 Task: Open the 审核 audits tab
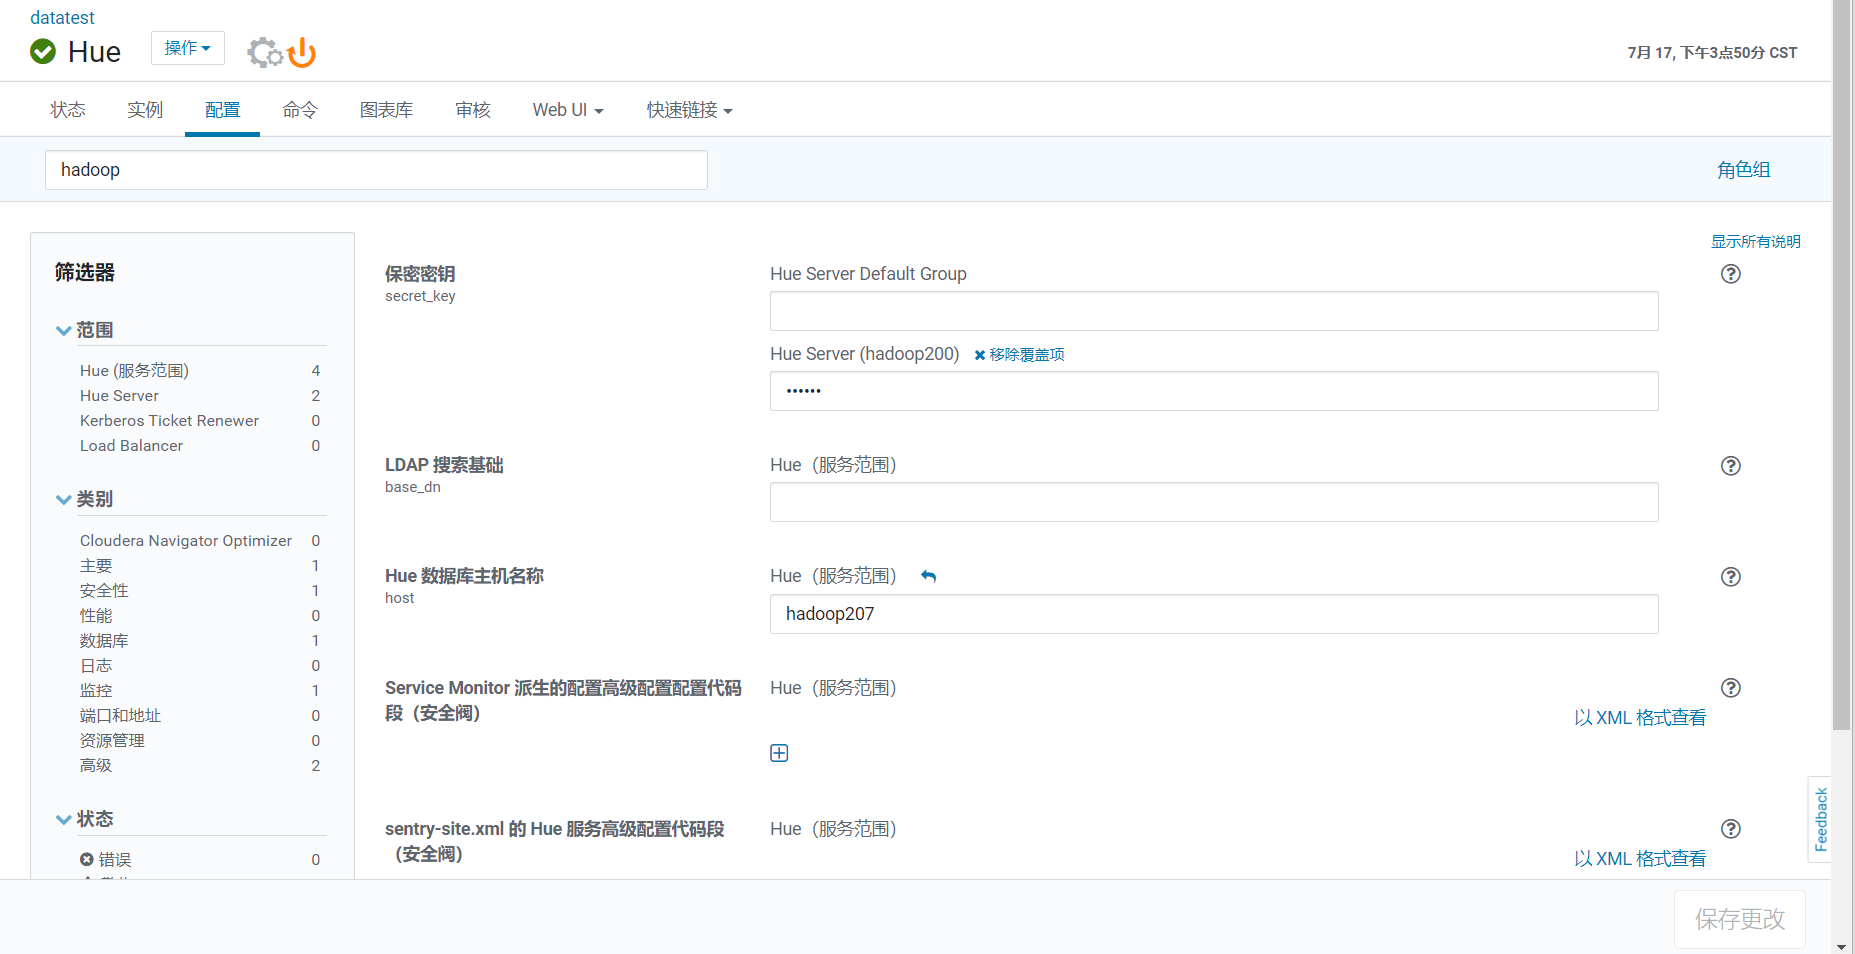point(473,110)
